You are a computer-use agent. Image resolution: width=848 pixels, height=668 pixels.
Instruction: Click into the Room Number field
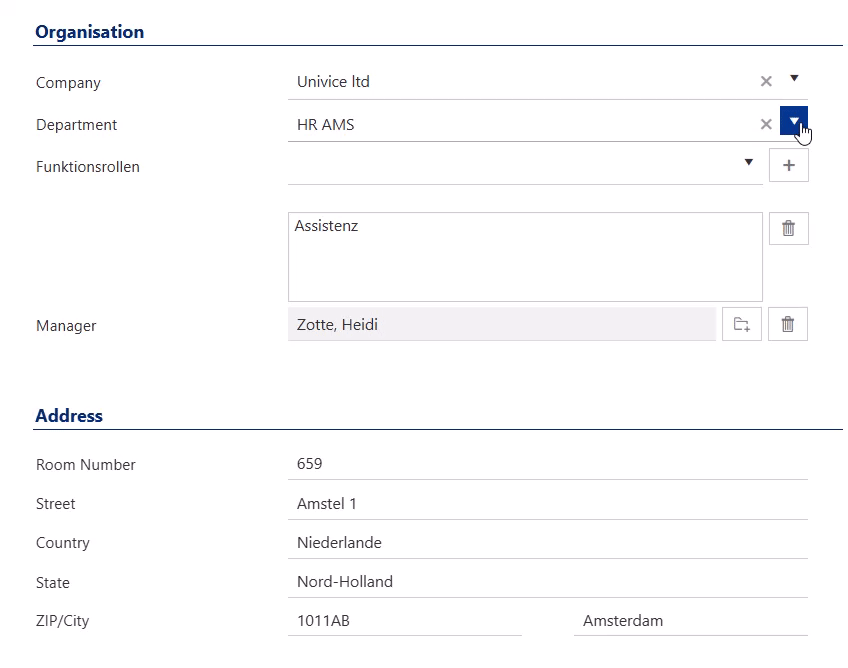450,463
